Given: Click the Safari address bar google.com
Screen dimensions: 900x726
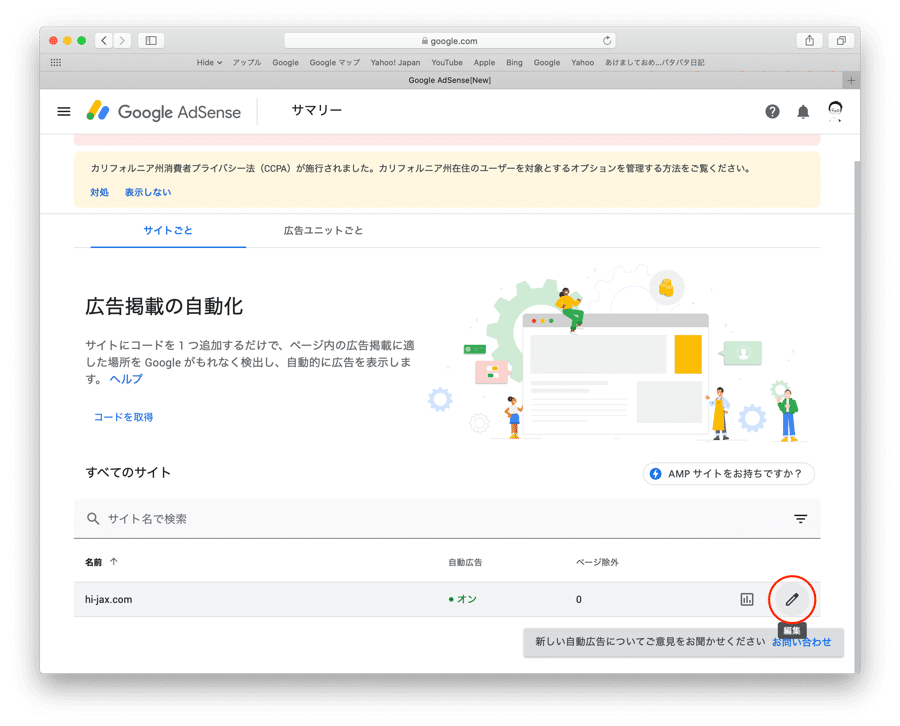Looking at the screenshot, I should point(449,41).
